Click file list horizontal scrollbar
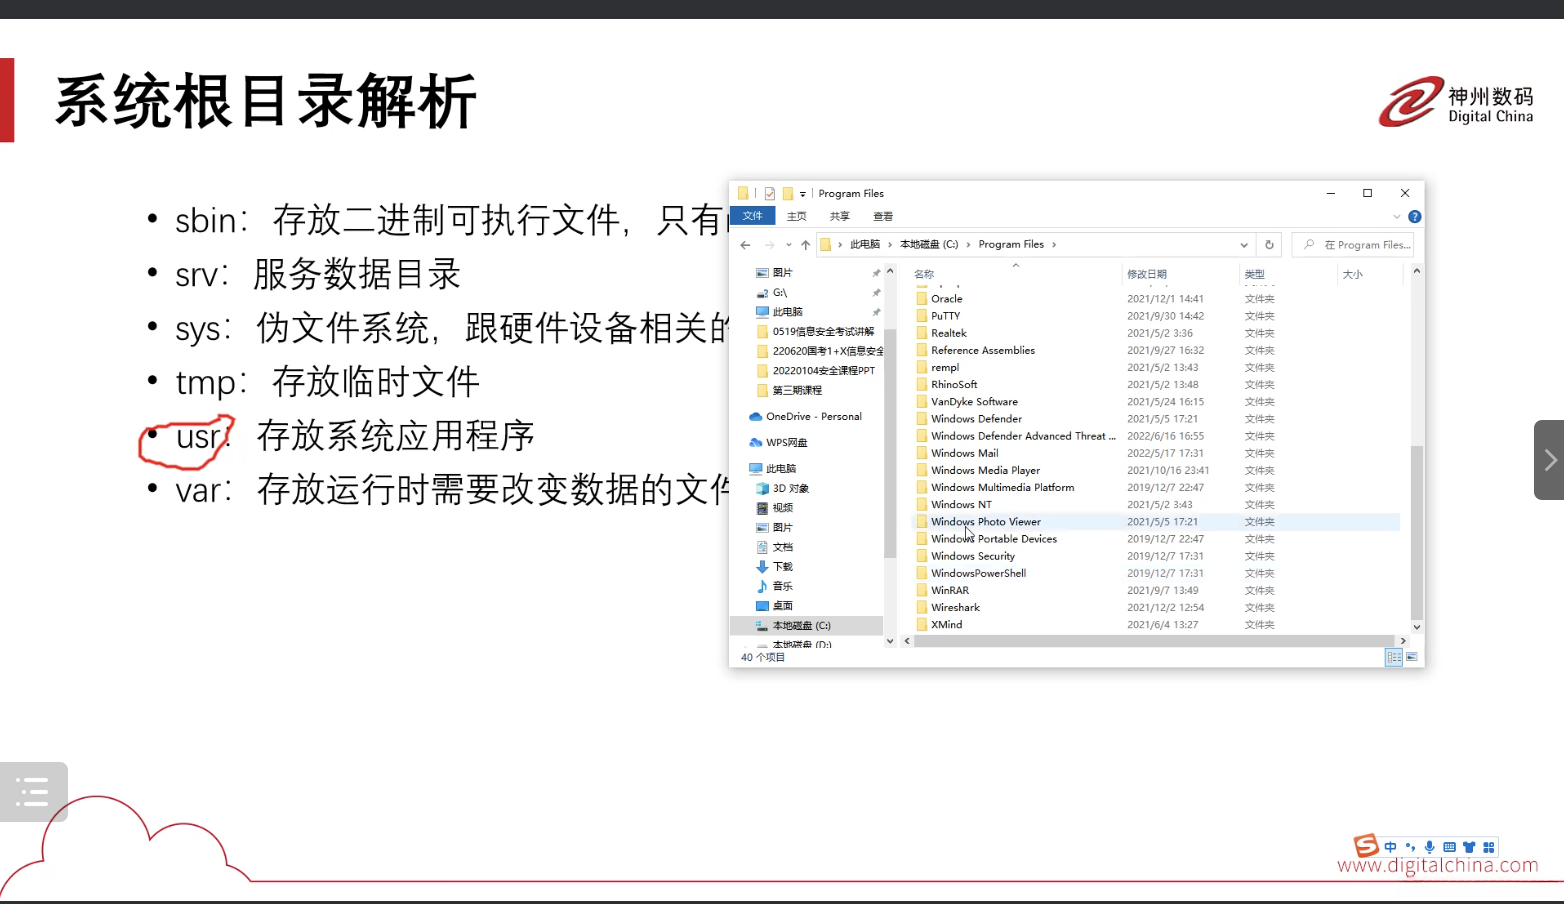The image size is (1564, 904). click(1154, 641)
